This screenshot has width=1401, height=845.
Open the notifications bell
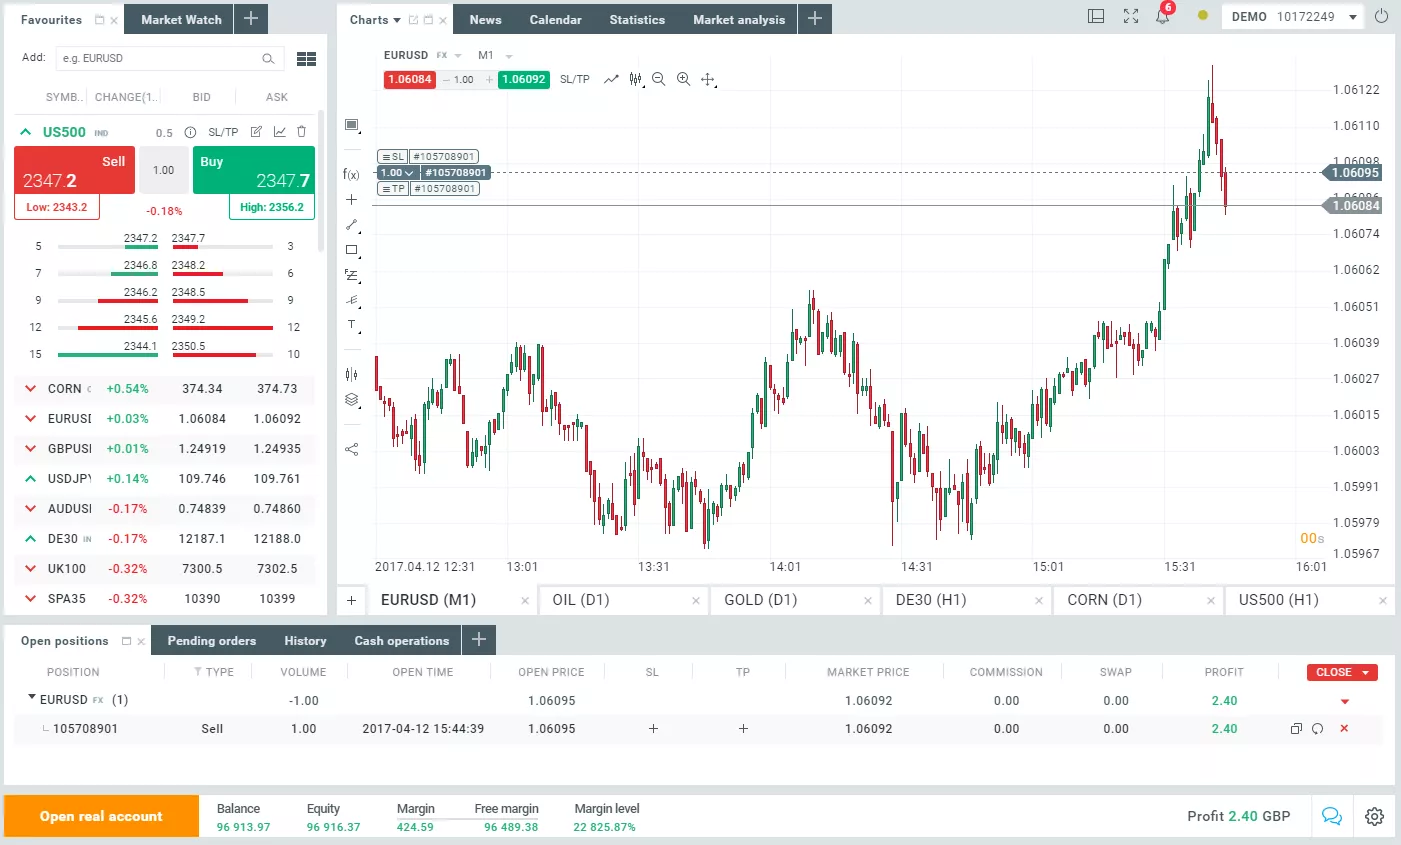[1164, 16]
